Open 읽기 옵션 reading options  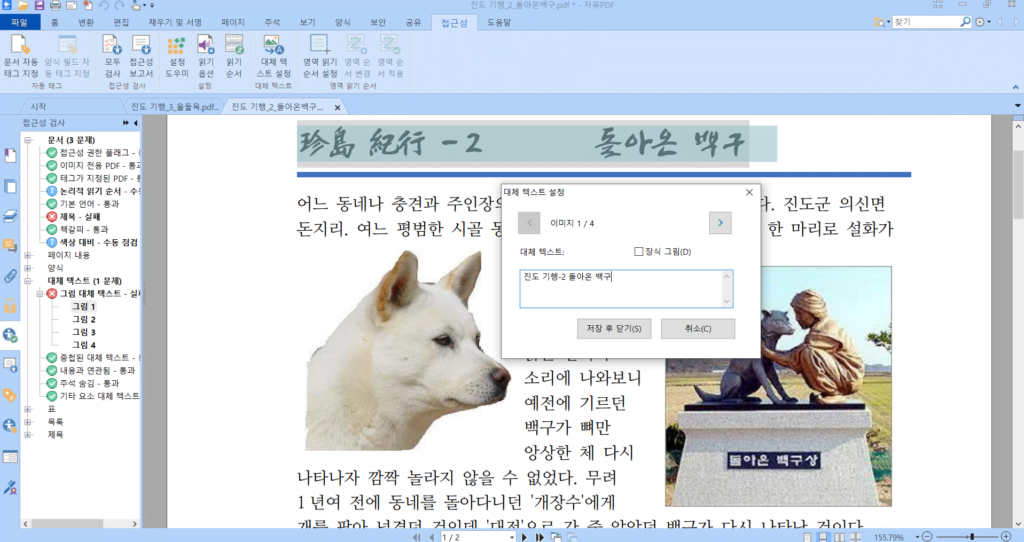click(206, 56)
